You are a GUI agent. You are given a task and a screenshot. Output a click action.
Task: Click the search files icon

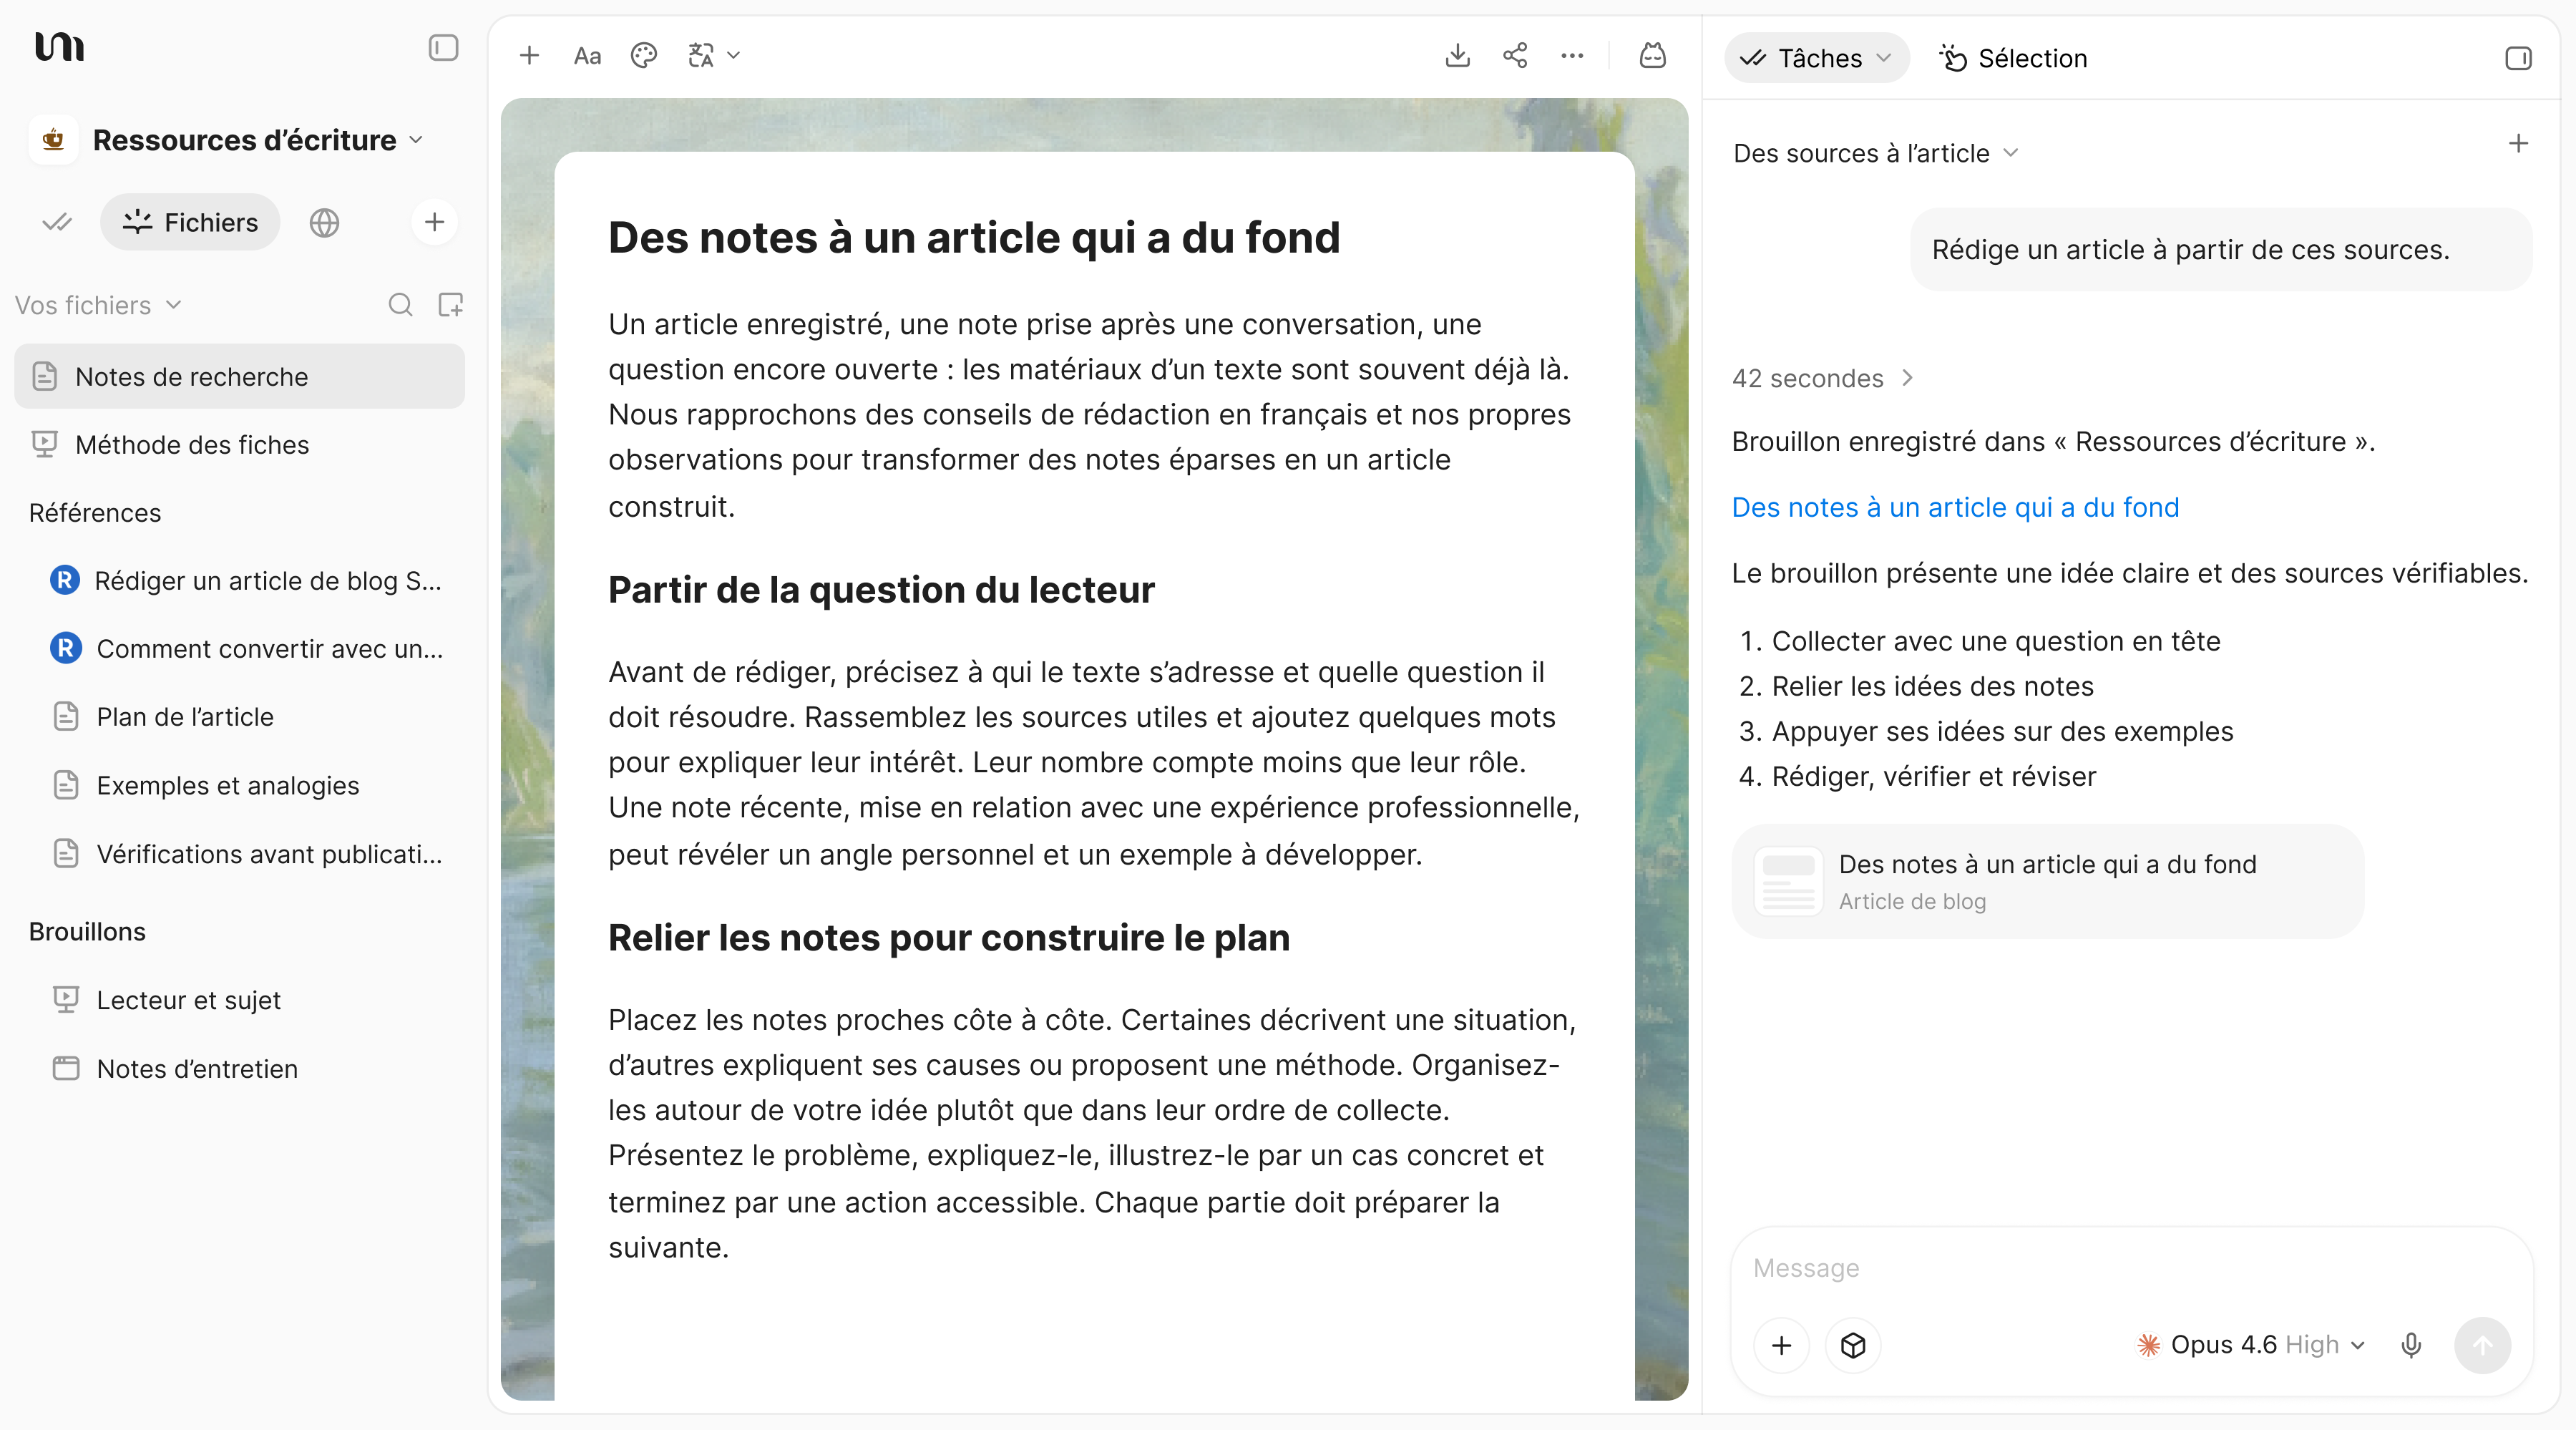(400, 305)
